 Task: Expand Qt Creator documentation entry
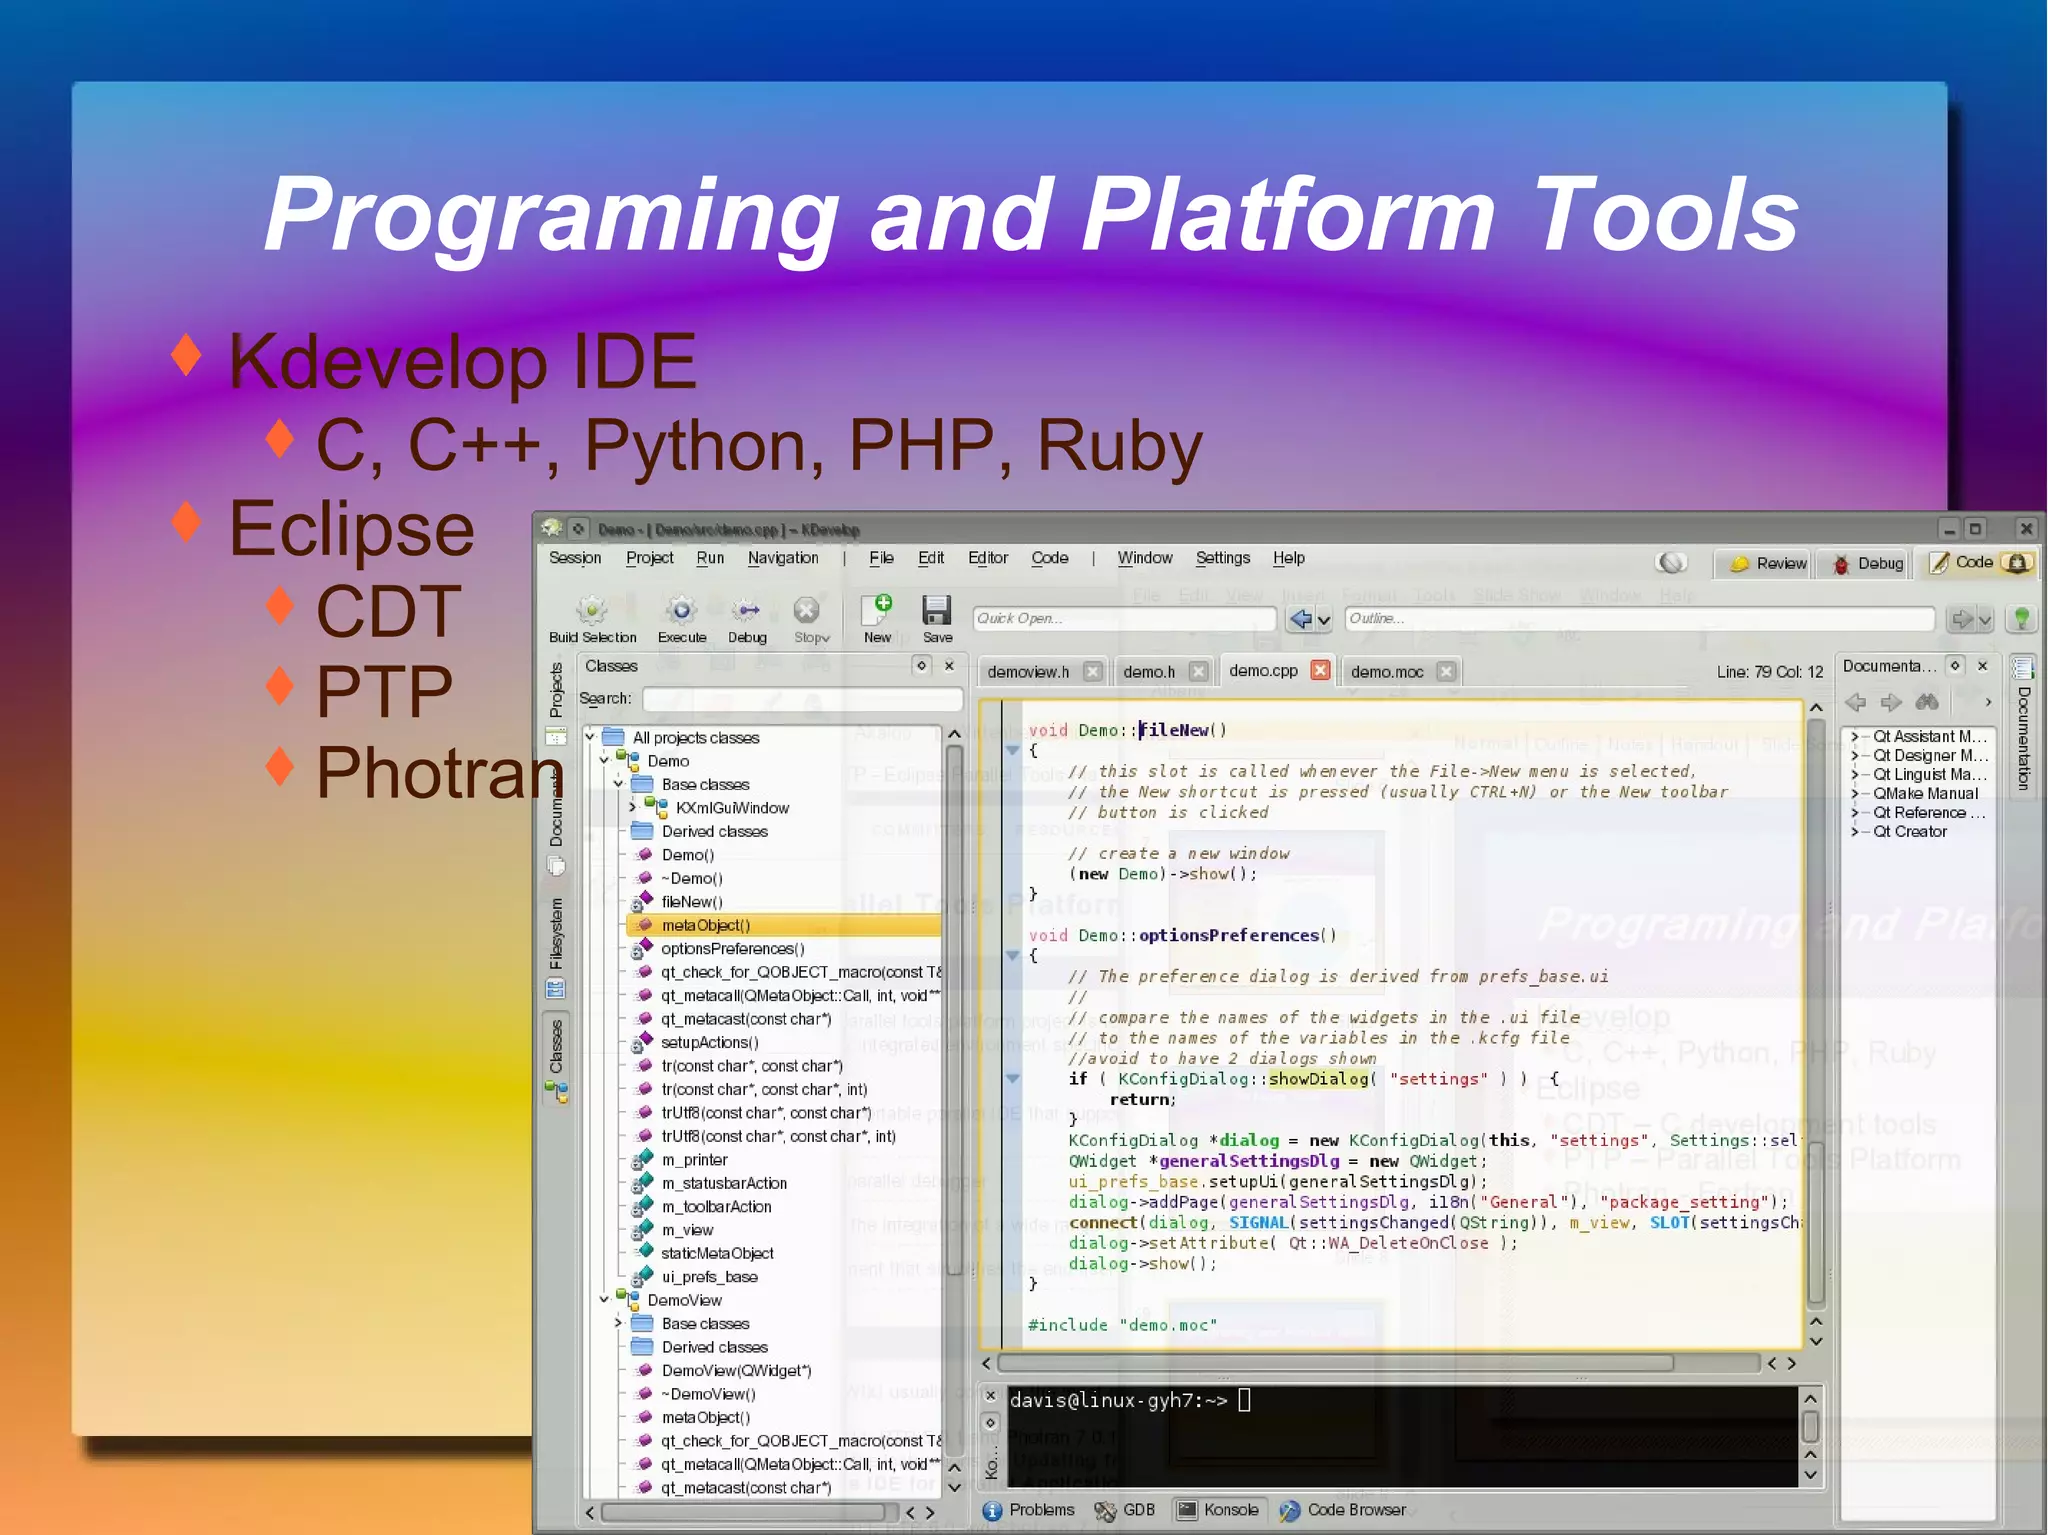(1855, 832)
